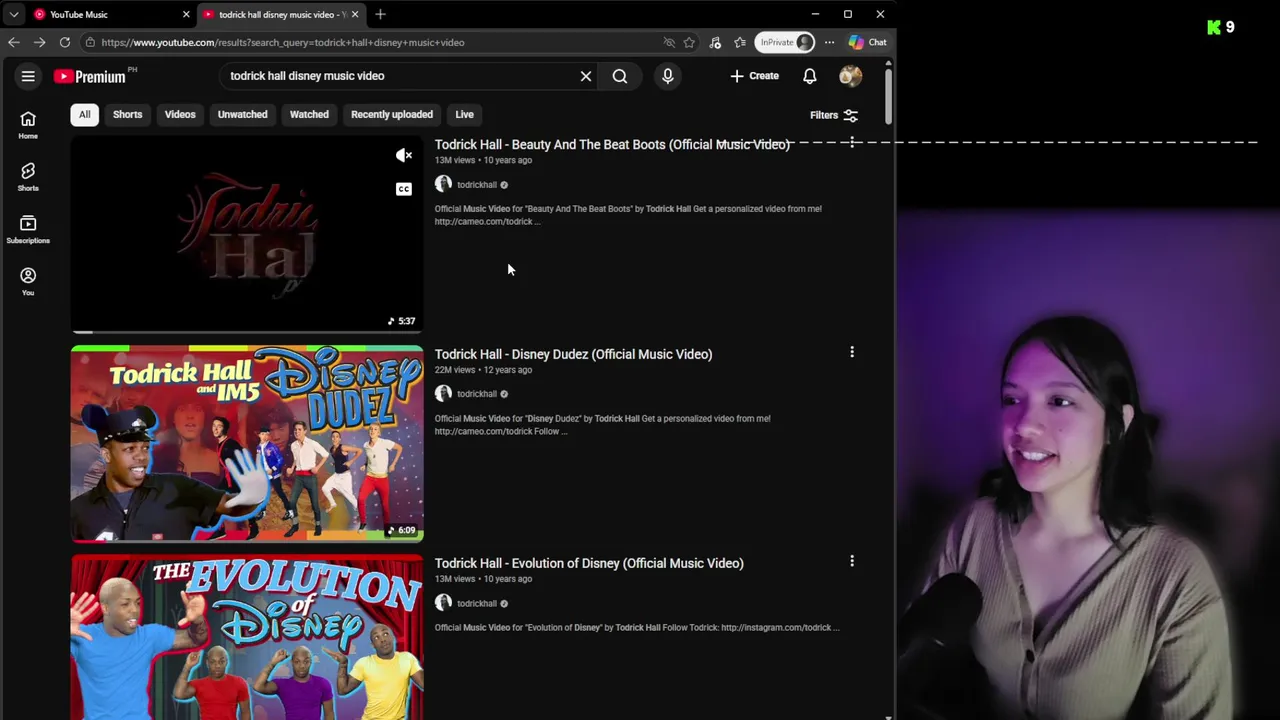
Task: Reload the page with refresh icon
Action: point(65,42)
